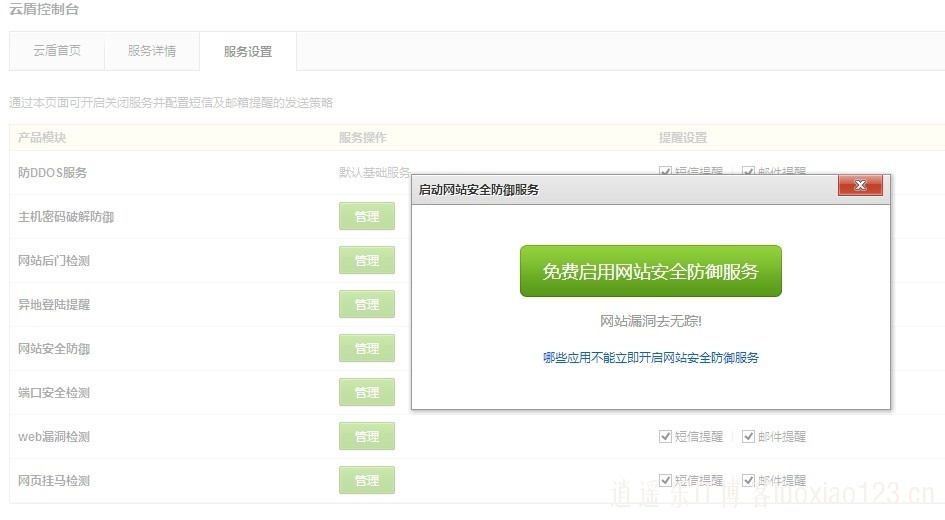Toggle 邮件提醒 checkbox for web漏洞检测

coord(749,436)
